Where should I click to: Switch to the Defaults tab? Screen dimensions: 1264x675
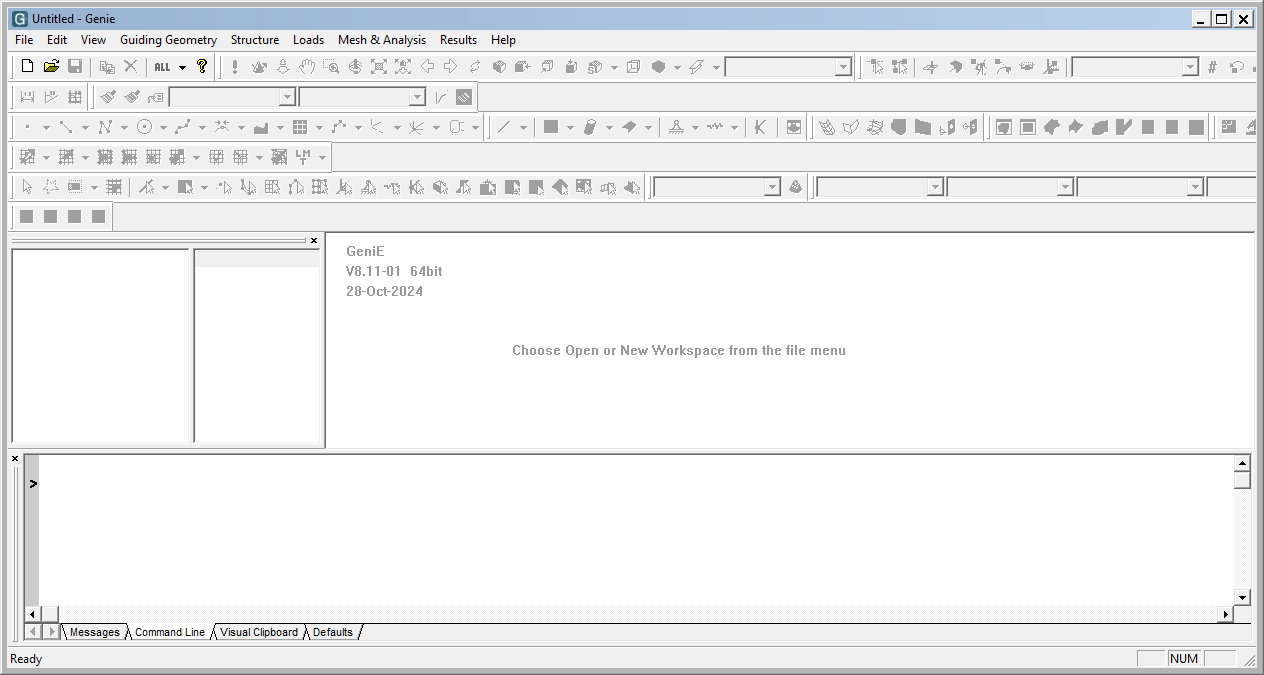[333, 632]
